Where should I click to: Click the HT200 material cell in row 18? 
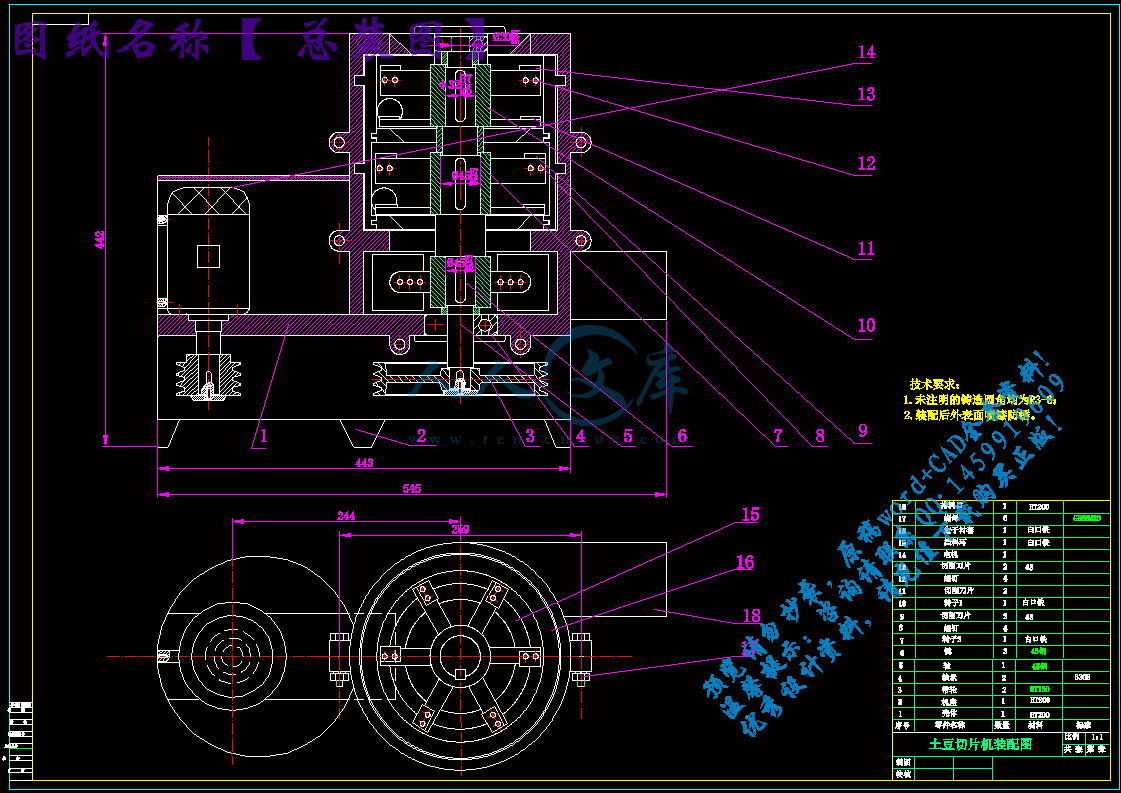point(1039,506)
